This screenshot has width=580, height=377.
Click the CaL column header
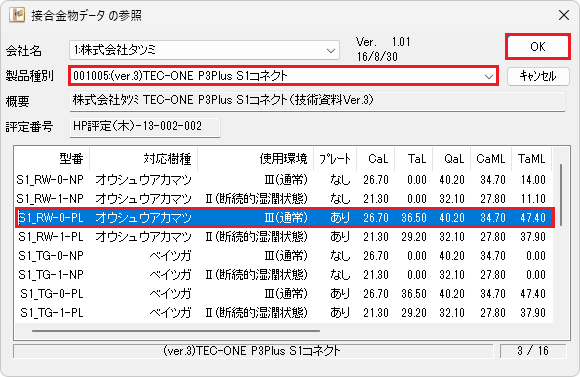point(376,159)
